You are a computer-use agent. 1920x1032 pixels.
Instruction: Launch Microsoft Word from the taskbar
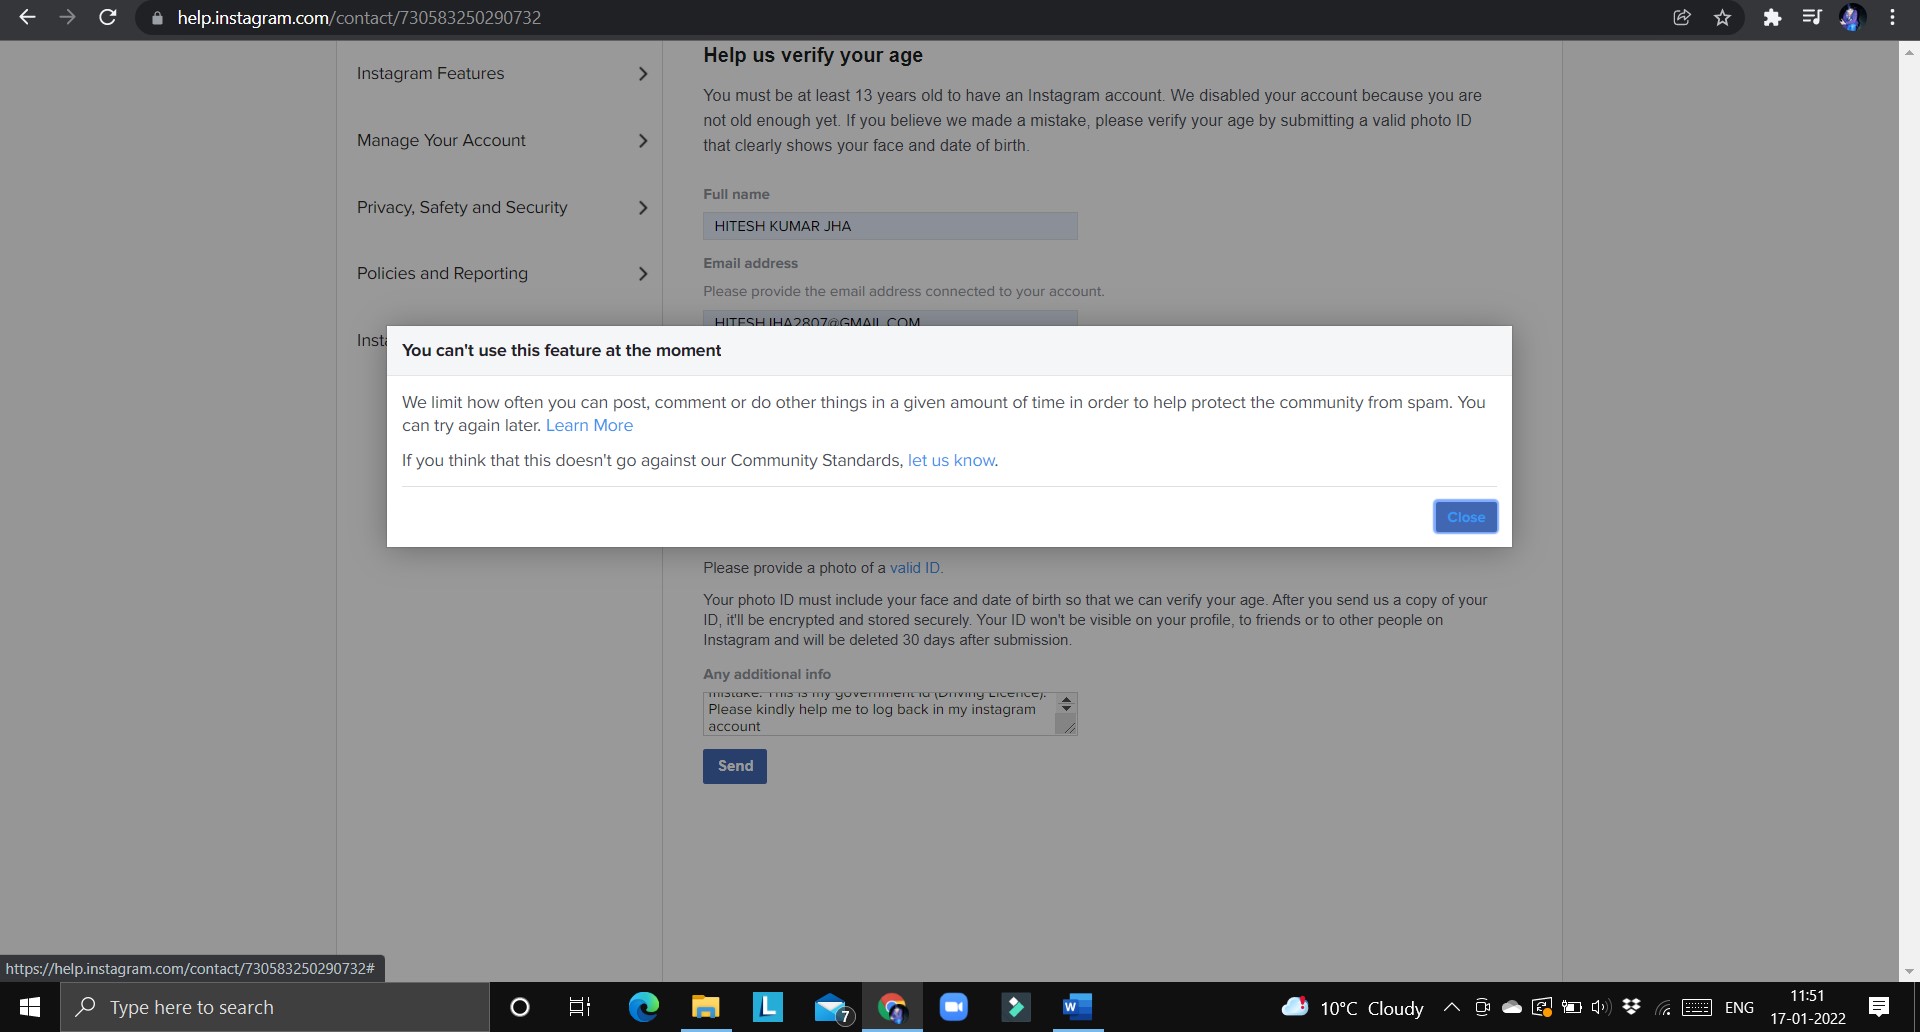pyautogui.click(x=1076, y=1007)
